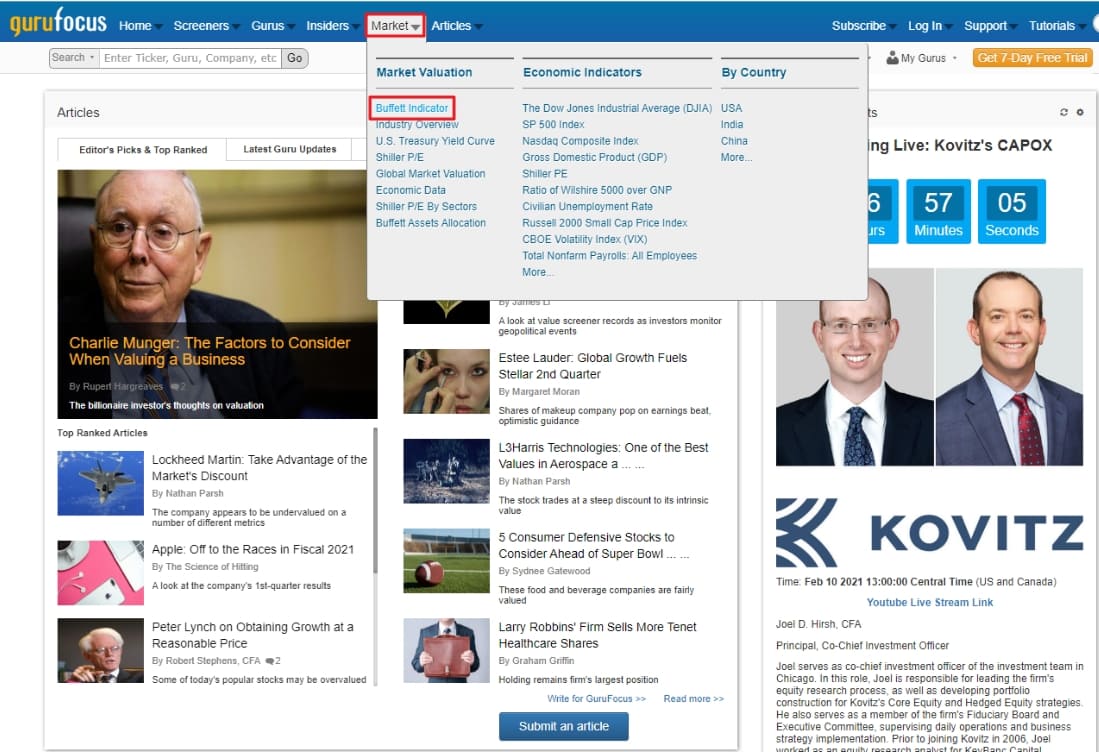Open Ratio of Wilshire 5000 over GNP
Image resolution: width=1099 pixels, height=752 pixels.
coord(597,190)
